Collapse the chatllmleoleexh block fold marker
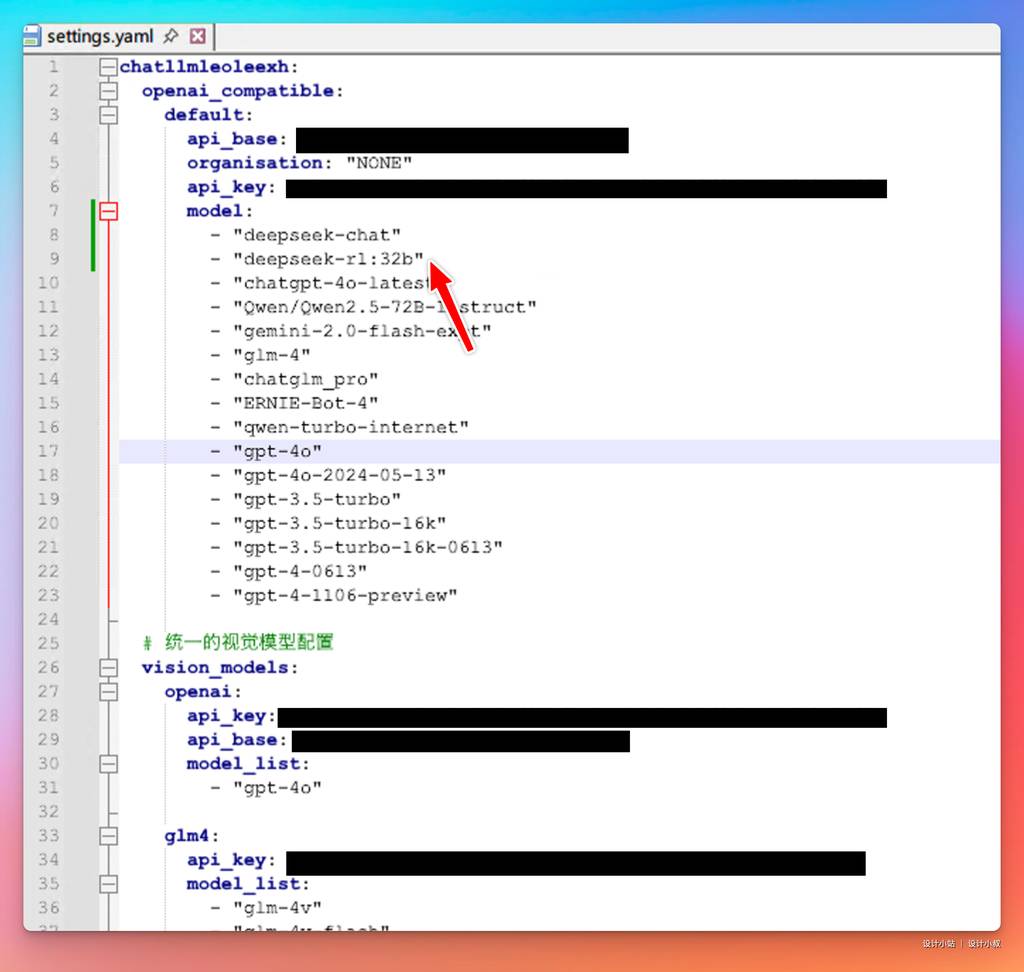The width and height of the screenshot is (1024, 972). pos(108,67)
